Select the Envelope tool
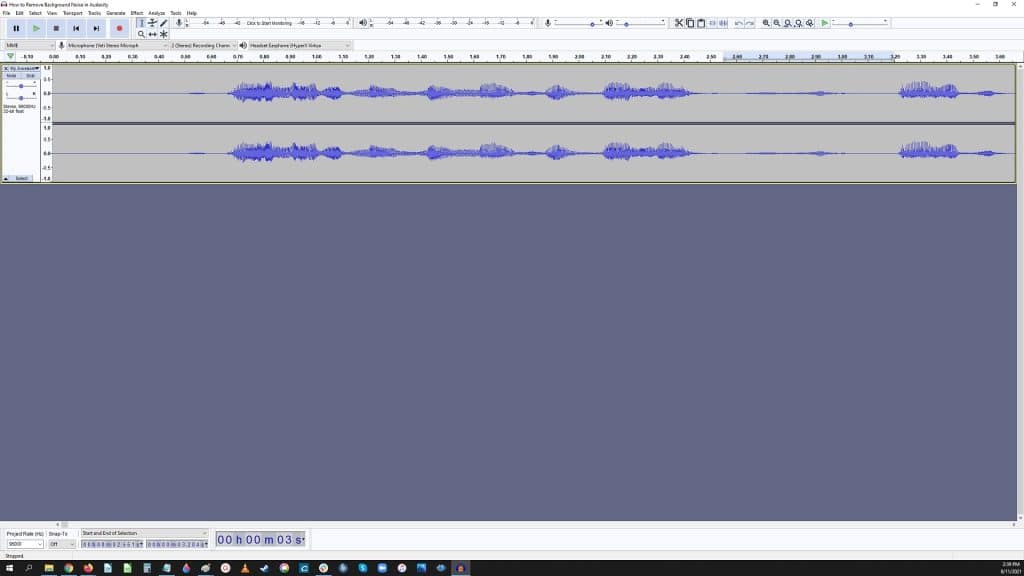1024x576 pixels. click(x=152, y=23)
